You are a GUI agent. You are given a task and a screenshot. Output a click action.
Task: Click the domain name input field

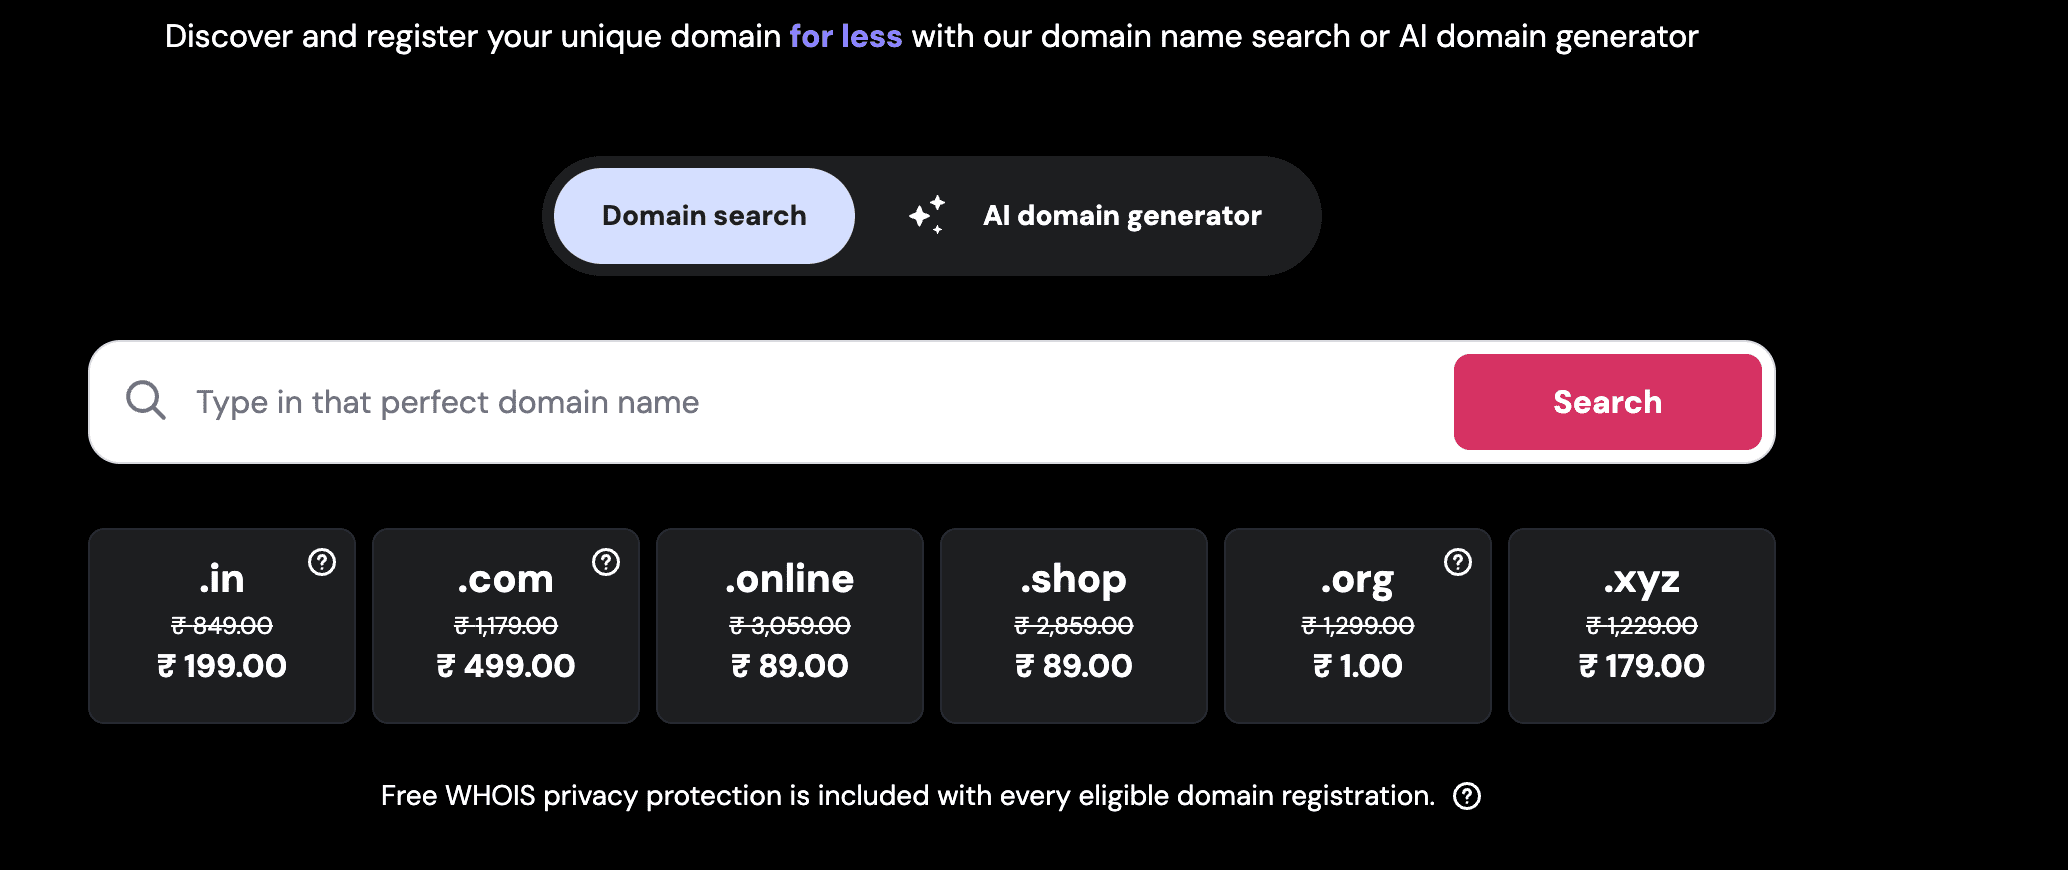click(x=700, y=401)
